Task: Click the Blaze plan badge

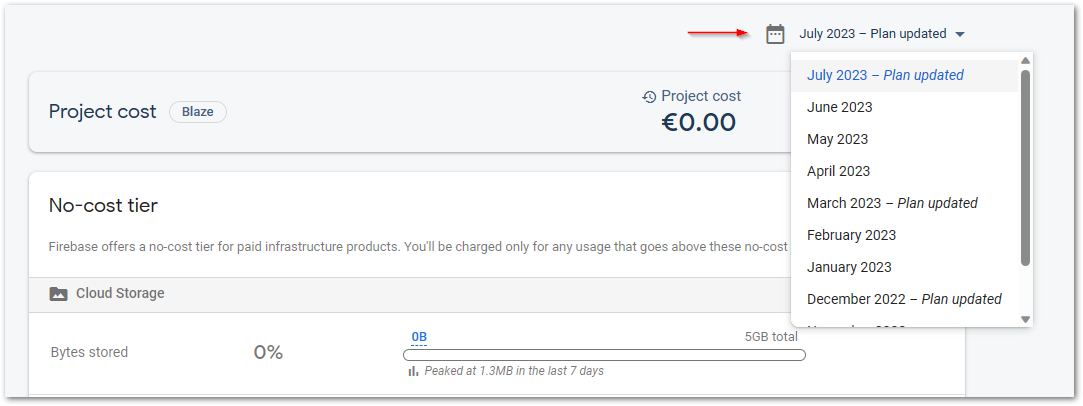Action: [198, 112]
